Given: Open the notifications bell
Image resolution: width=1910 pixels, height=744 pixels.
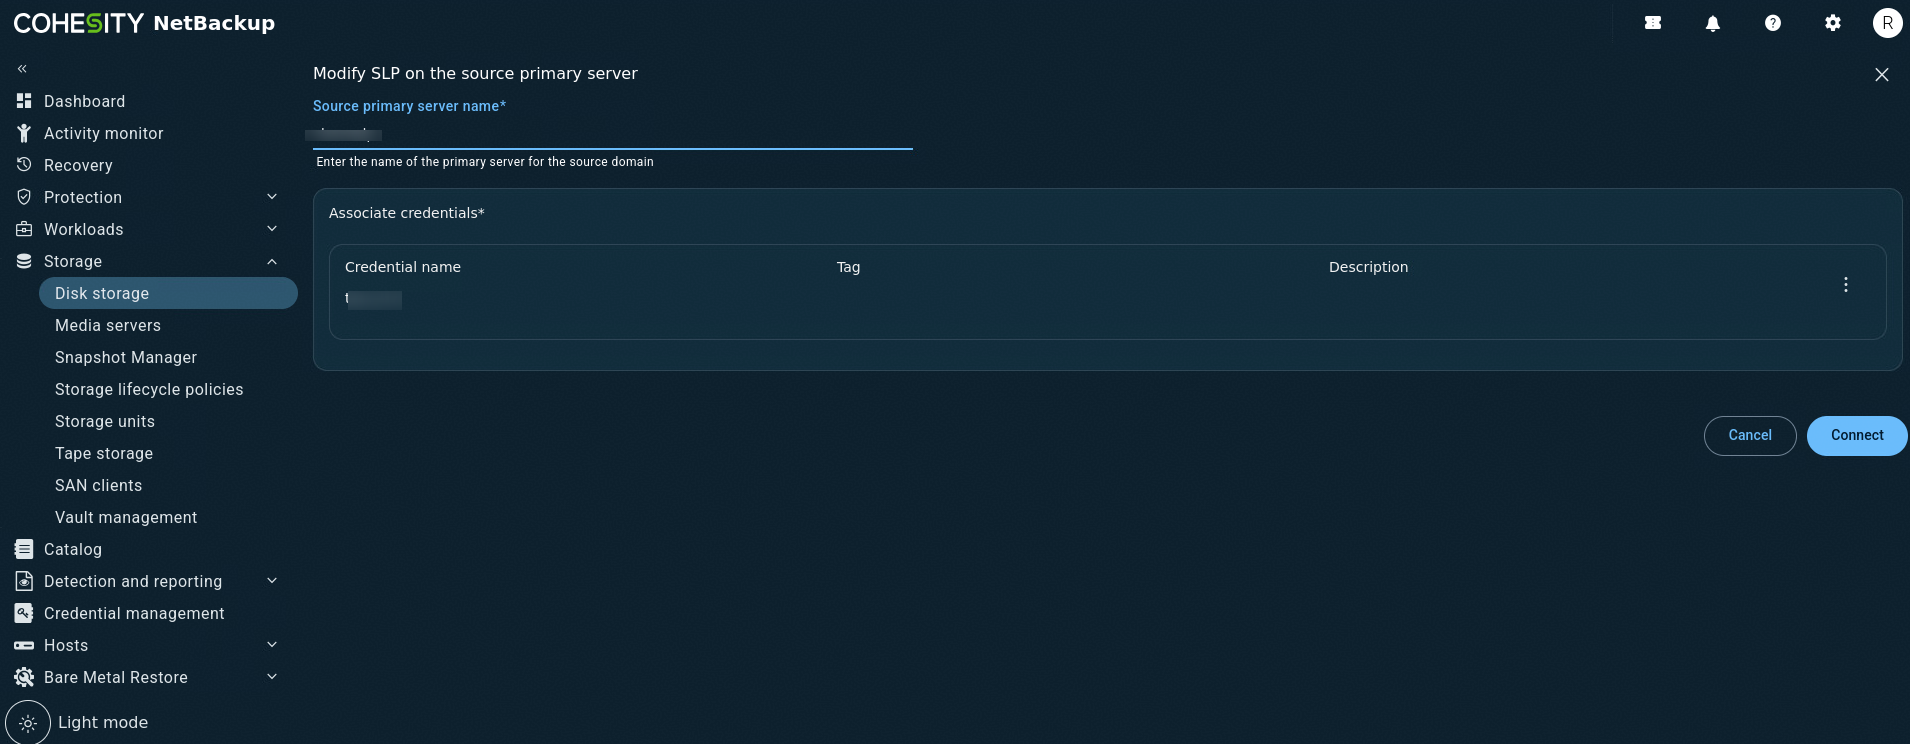Looking at the screenshot, I should 1713,23.
